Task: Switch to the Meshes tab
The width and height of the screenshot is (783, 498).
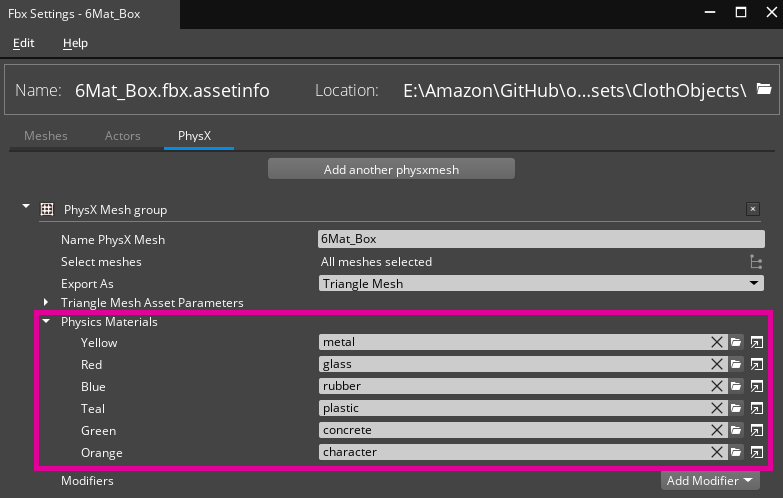Action: [x=46, y=135]
